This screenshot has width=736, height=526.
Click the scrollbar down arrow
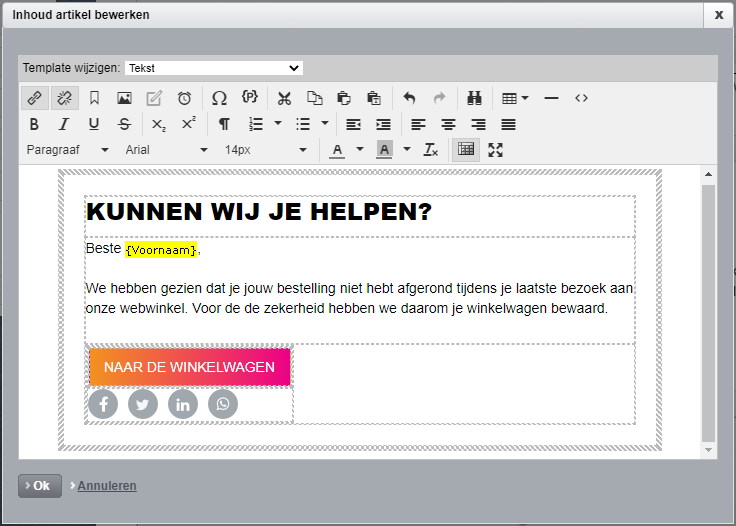pyautogui.click(x=708, y=450)
